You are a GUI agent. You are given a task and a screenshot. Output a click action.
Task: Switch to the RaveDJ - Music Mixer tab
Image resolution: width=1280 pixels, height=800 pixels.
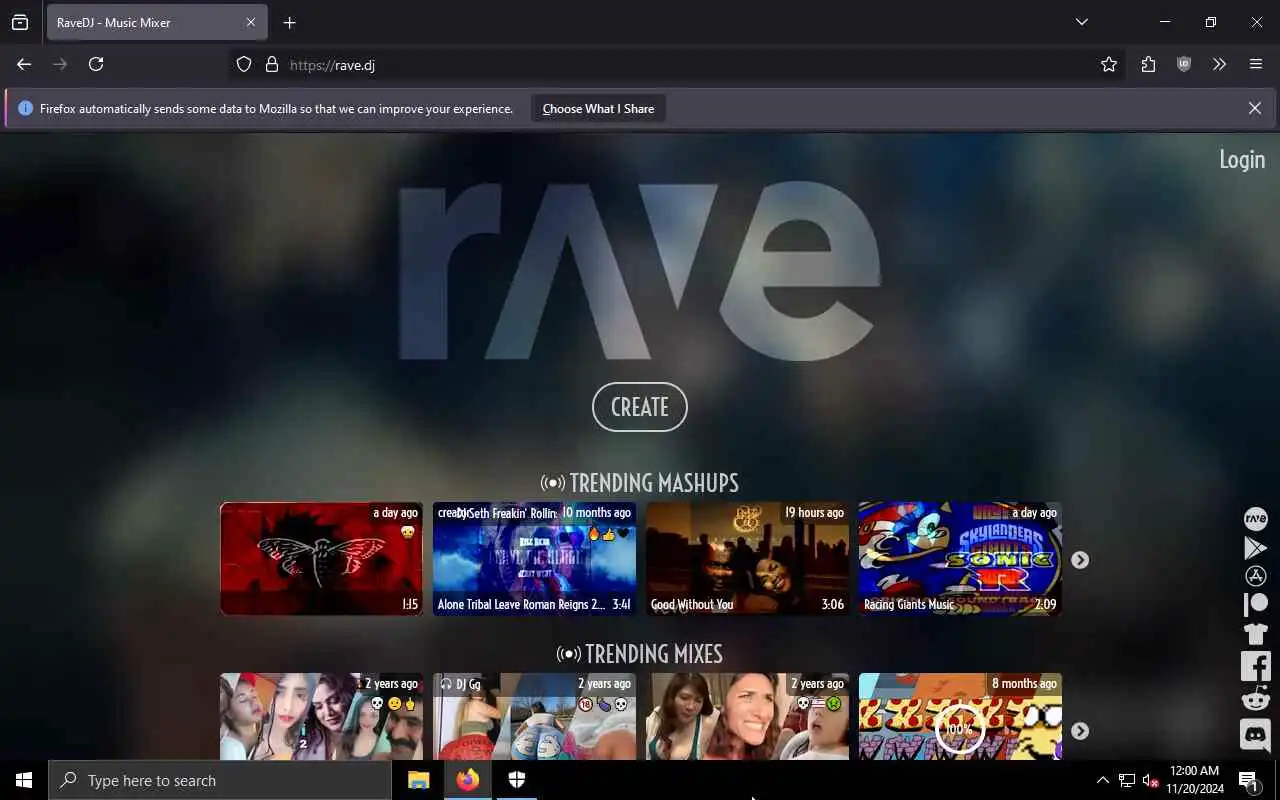[157, 22]
